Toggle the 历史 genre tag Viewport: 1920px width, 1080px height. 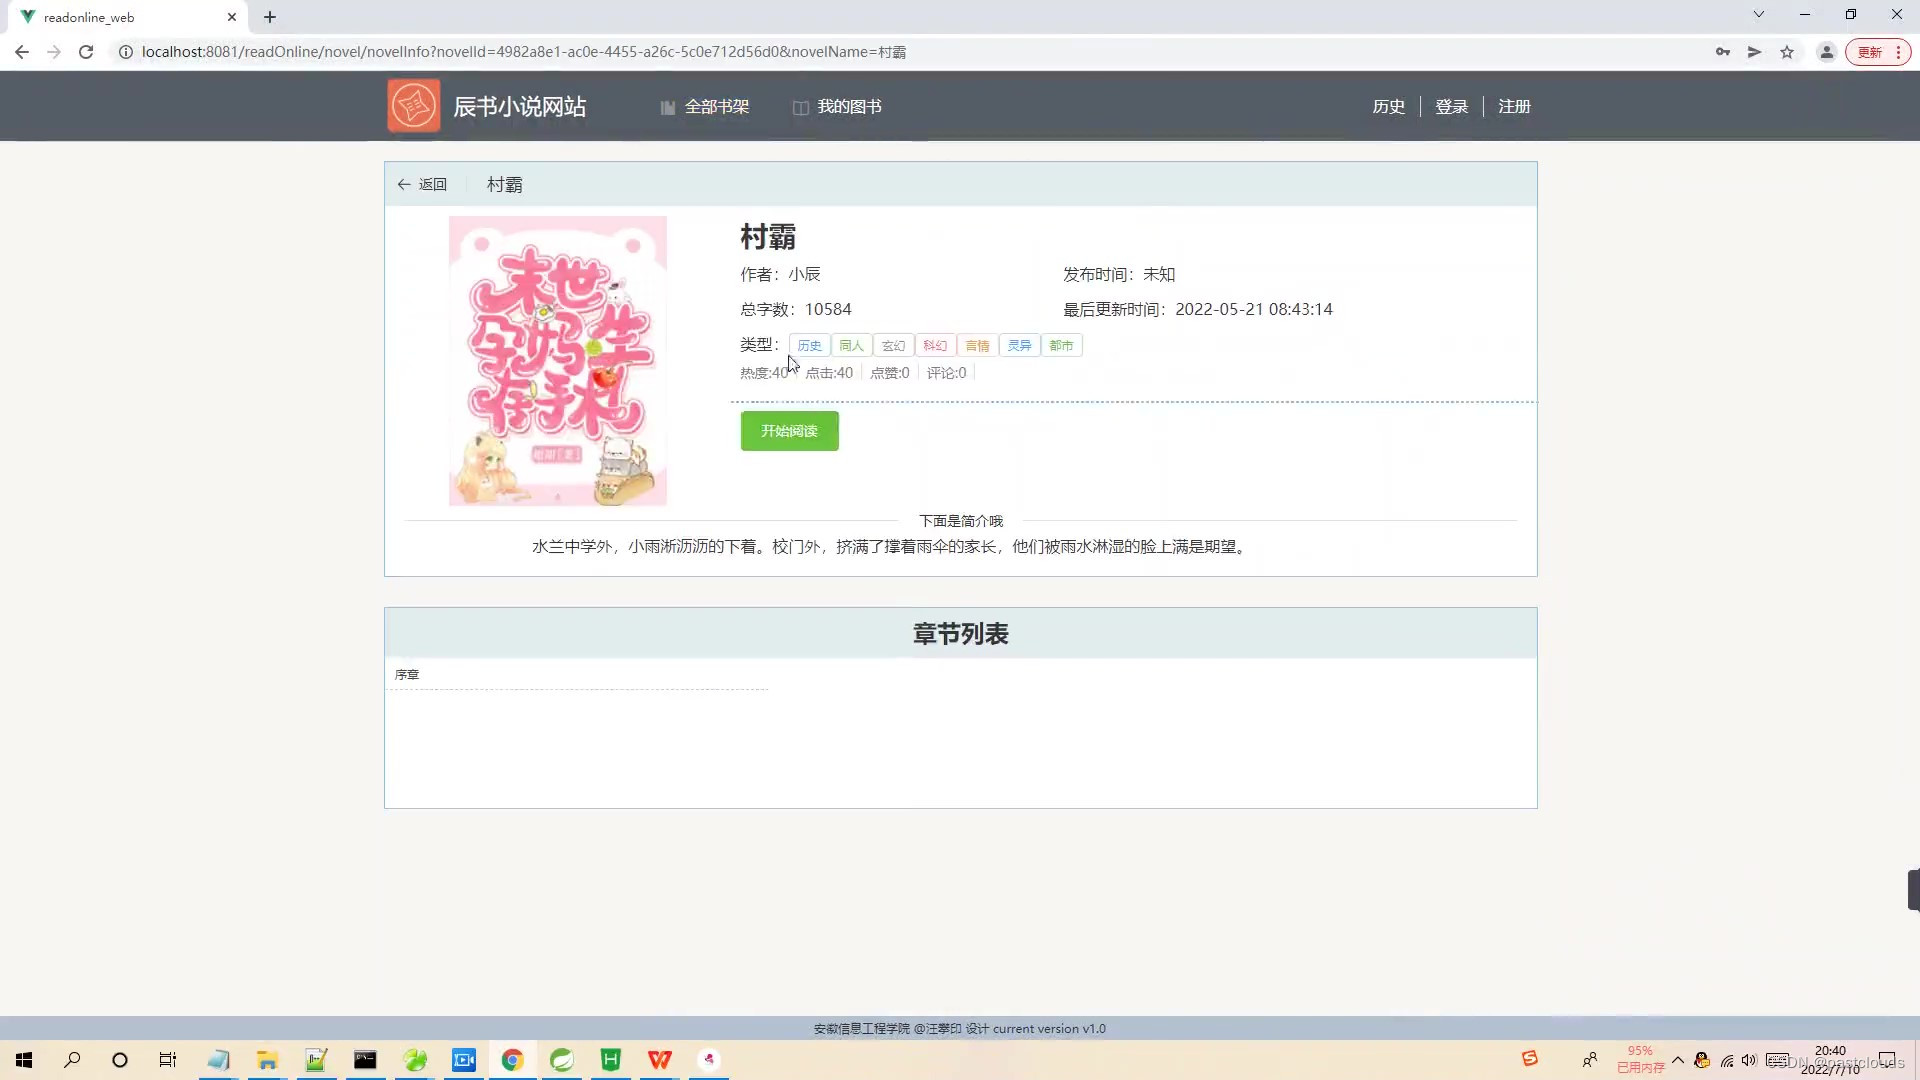pyautogui.click(x=809, y=345)
